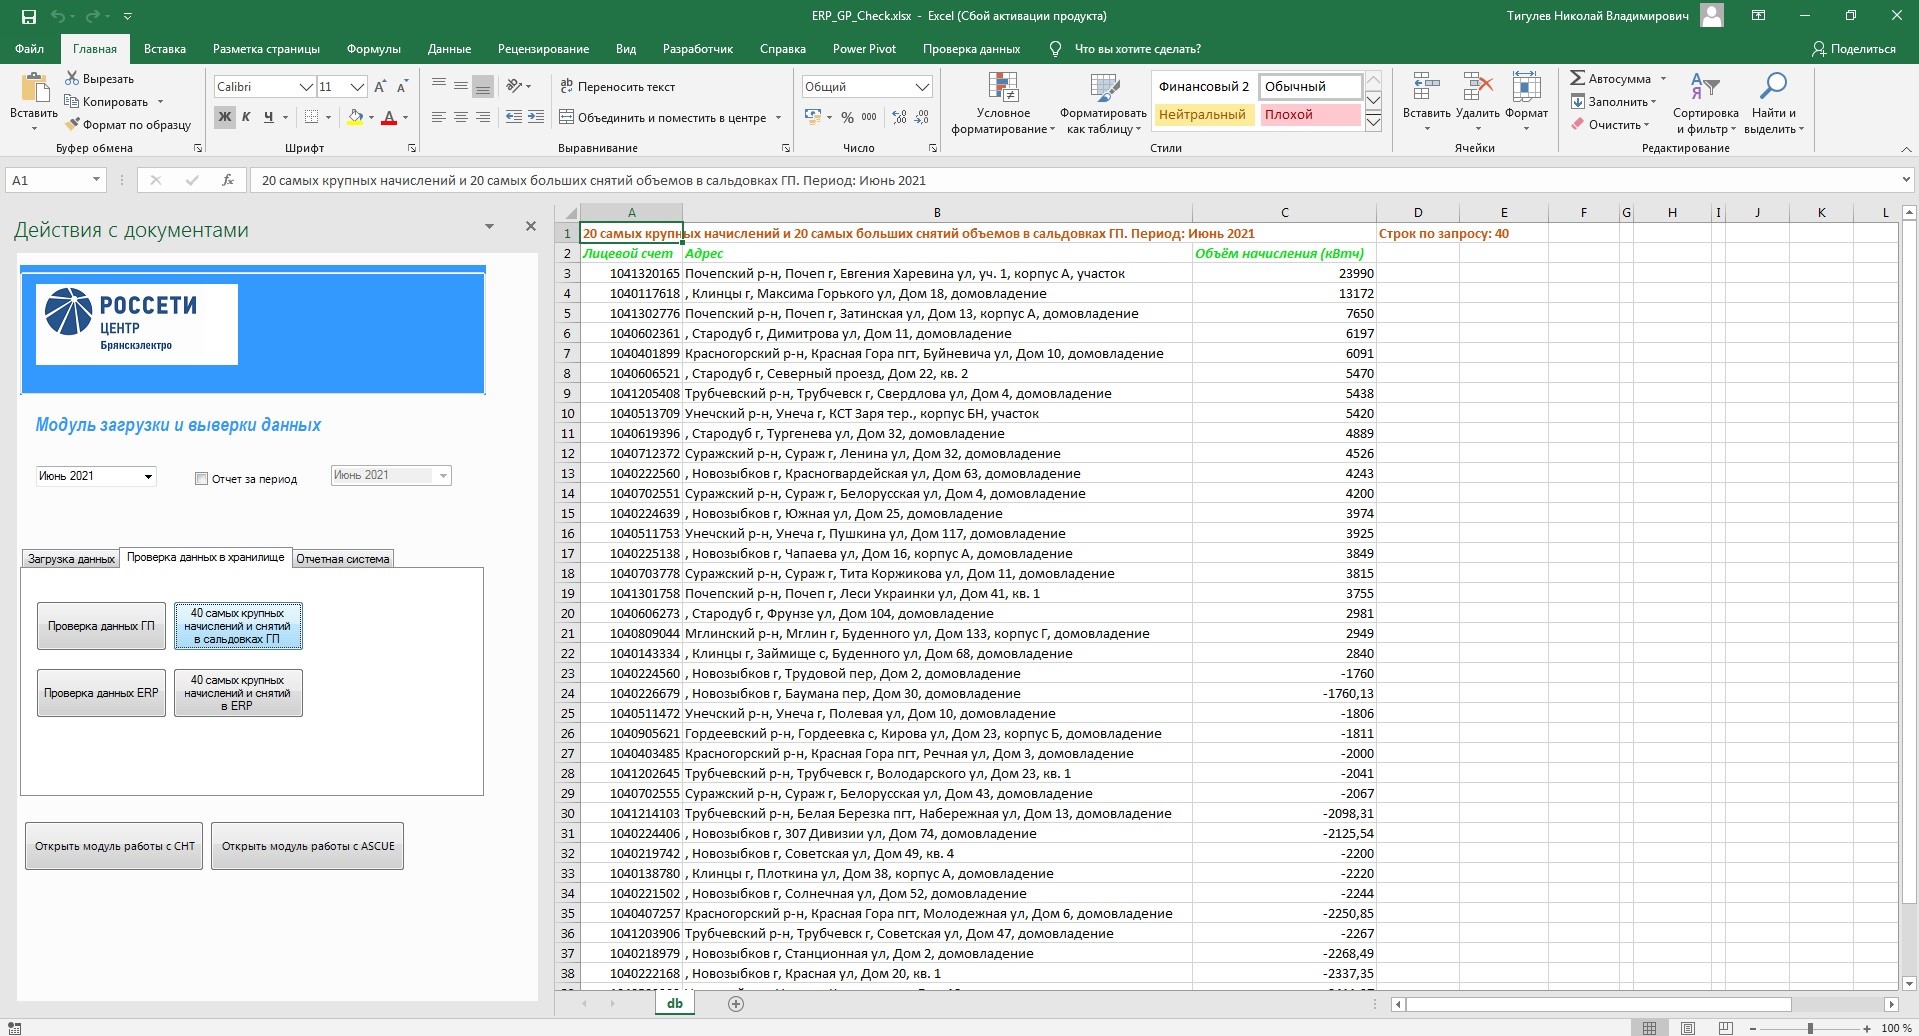1919x1036 pixels.
Task: Click Открыть модуль работы с ASCUE
Action: [x=308, y=846]
